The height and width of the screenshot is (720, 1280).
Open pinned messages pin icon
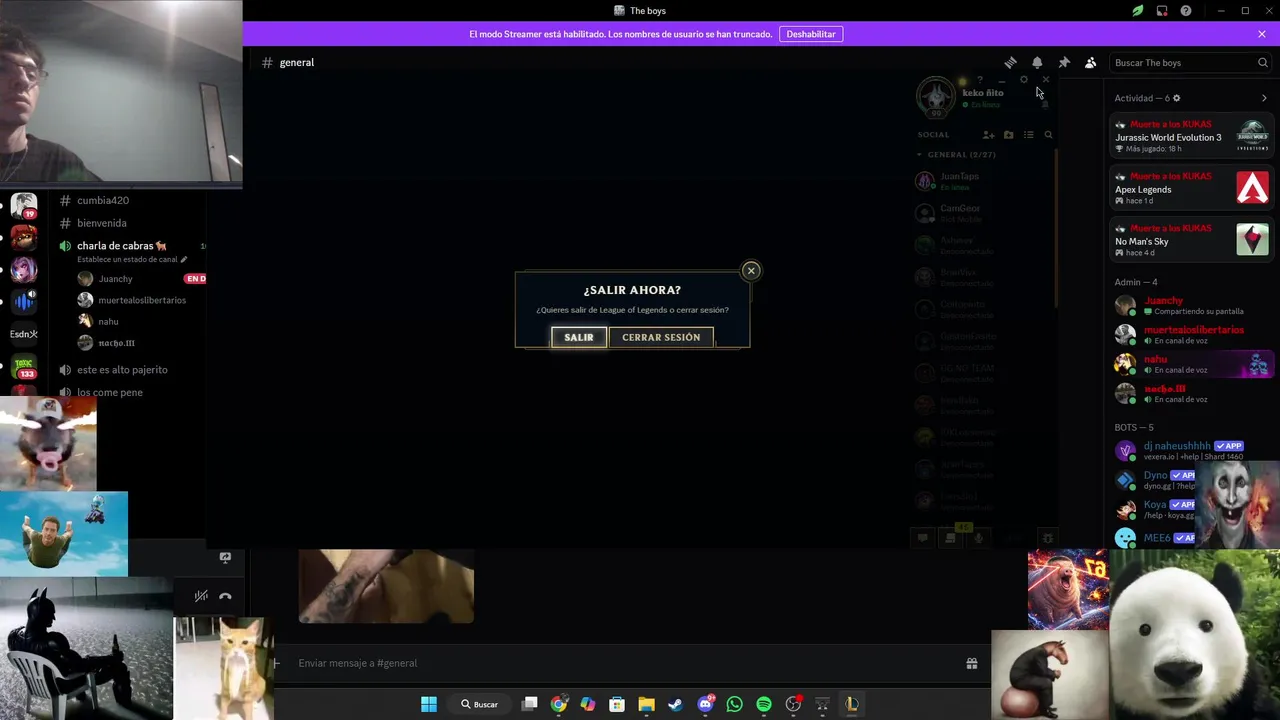(1064, 62)
